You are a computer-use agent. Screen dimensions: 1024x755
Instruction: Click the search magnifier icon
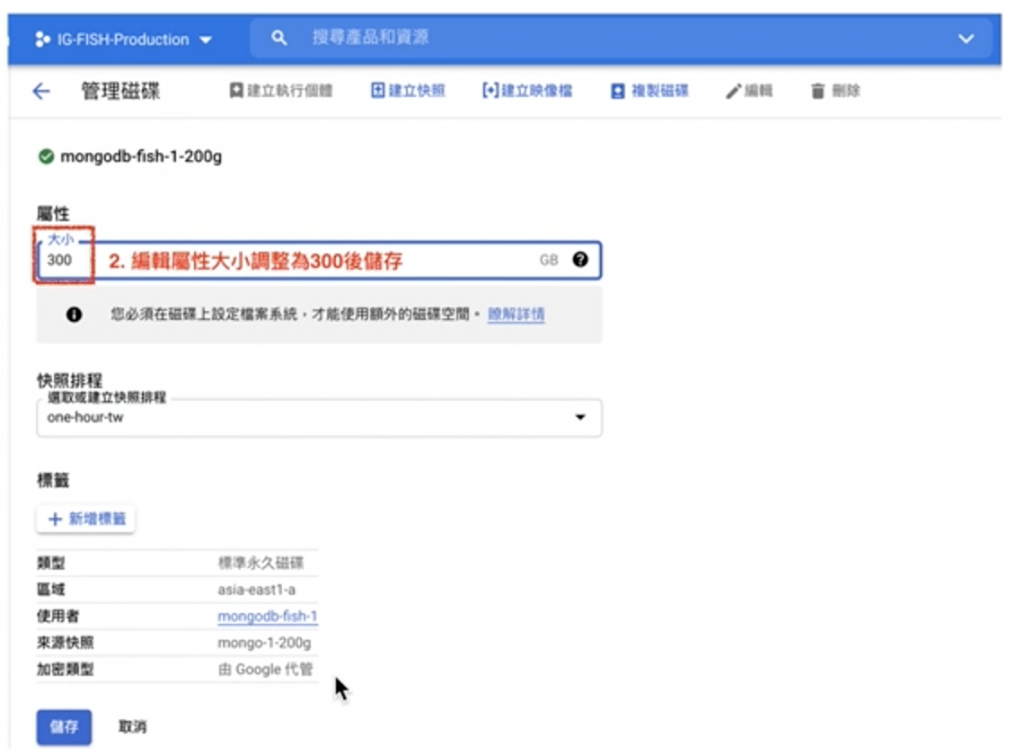pyautogui.click(x=279, y=38)
